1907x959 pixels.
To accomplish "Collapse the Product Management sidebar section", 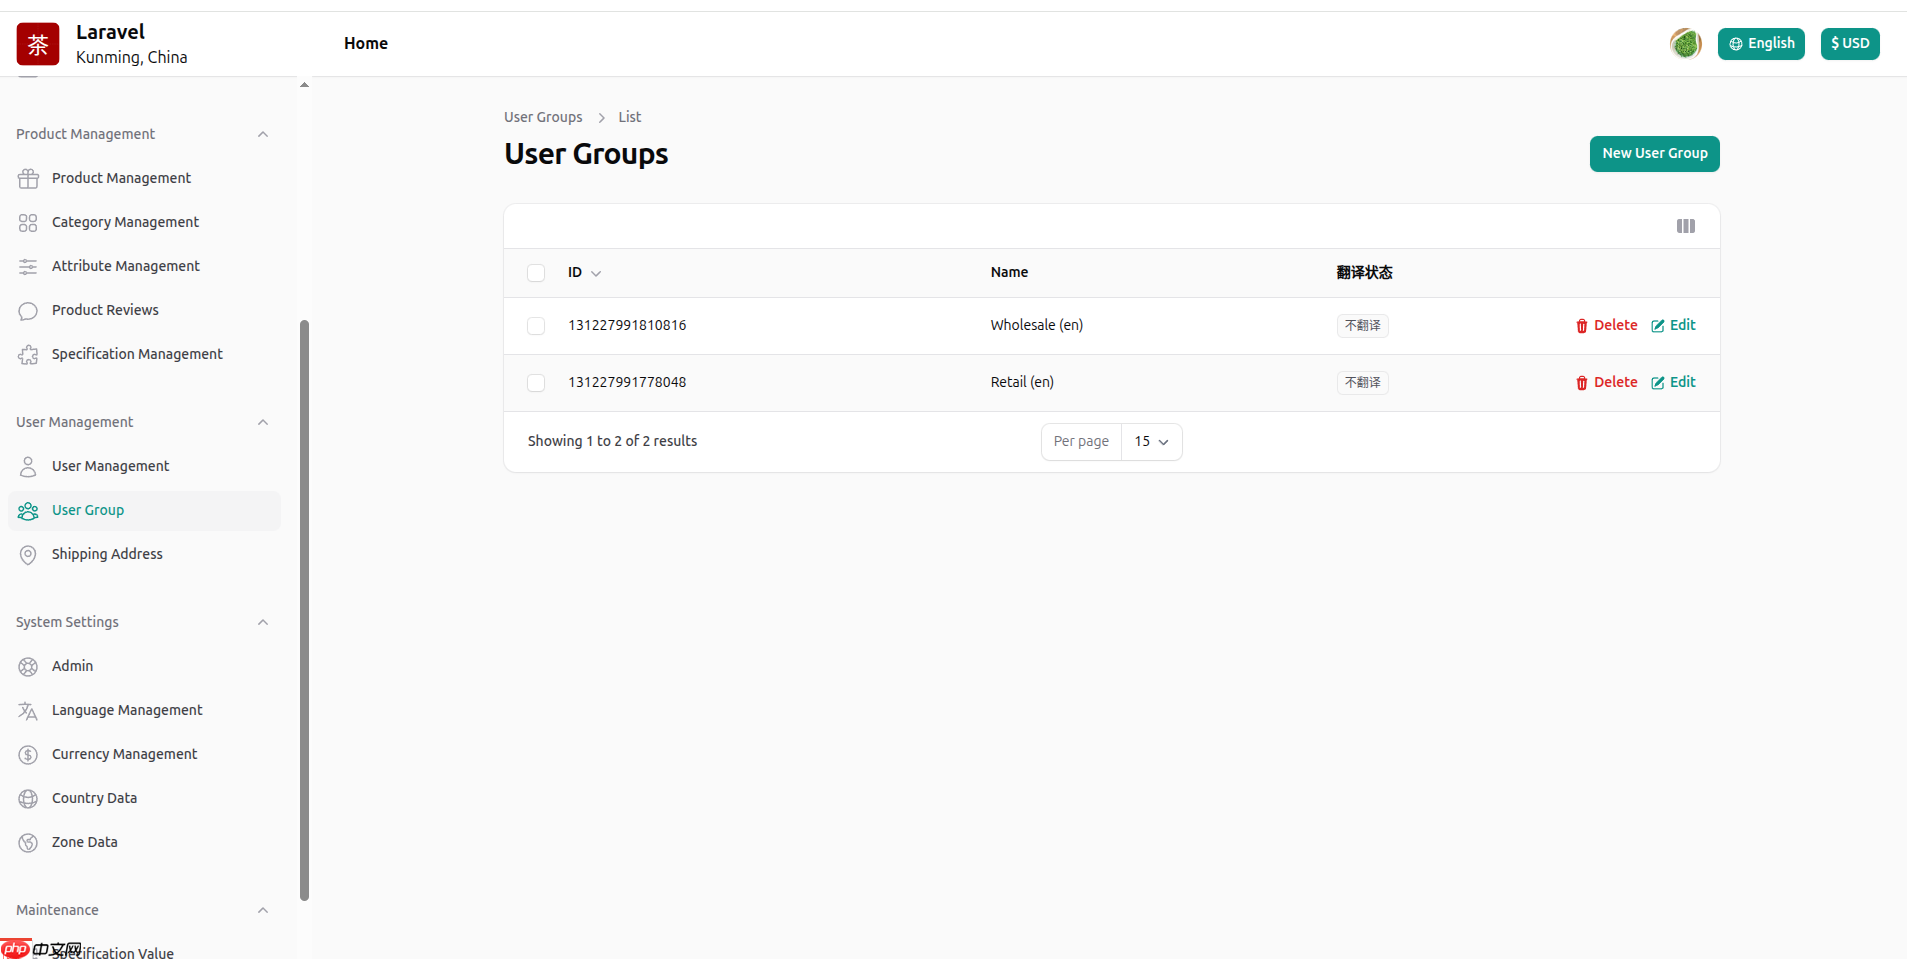I will tap(263, 135).
